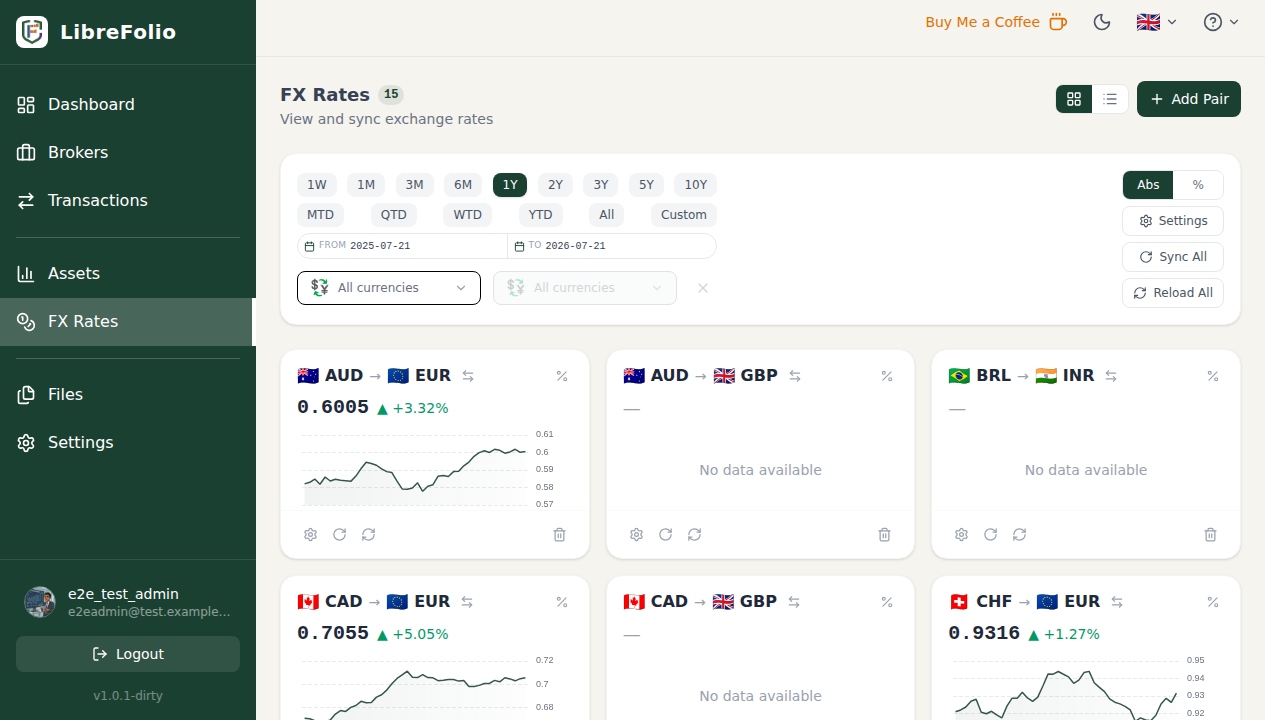Reload the AUD EUR pair

tap(368, 535)
